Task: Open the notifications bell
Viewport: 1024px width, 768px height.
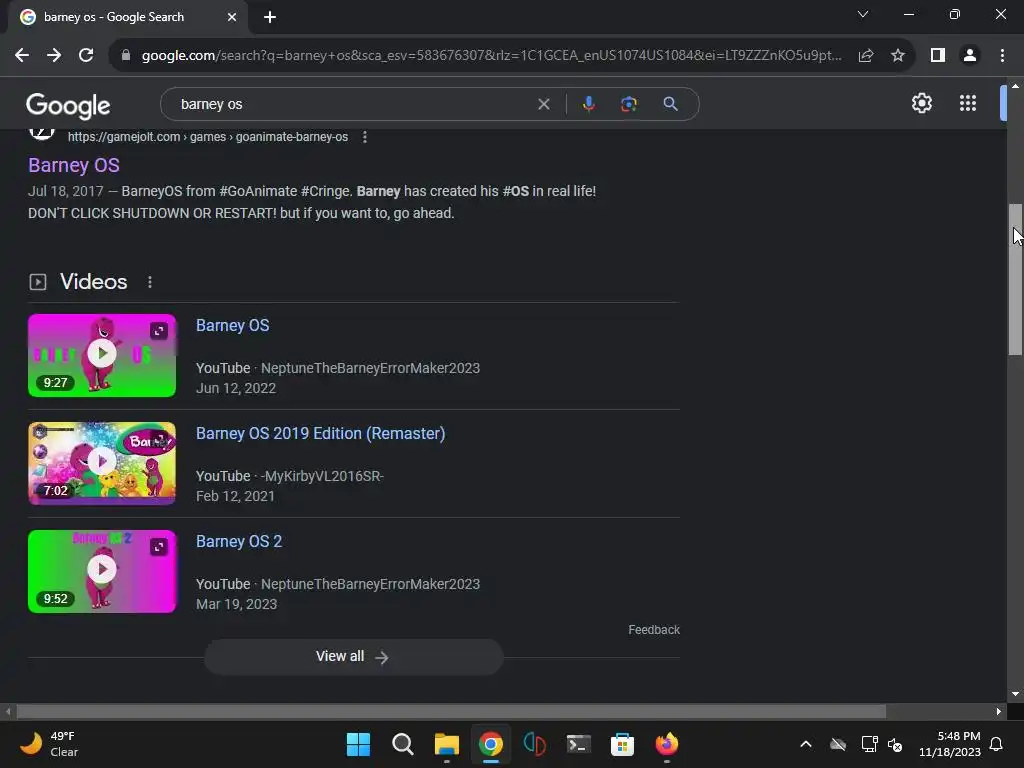Action: (996, 744)
